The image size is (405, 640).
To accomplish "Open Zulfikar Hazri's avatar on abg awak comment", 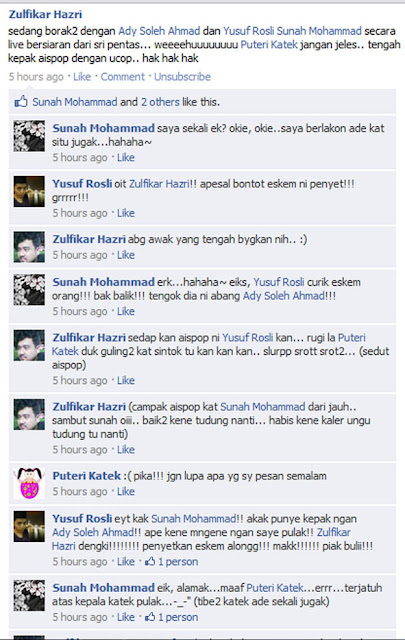I will (x=29, y=247).
